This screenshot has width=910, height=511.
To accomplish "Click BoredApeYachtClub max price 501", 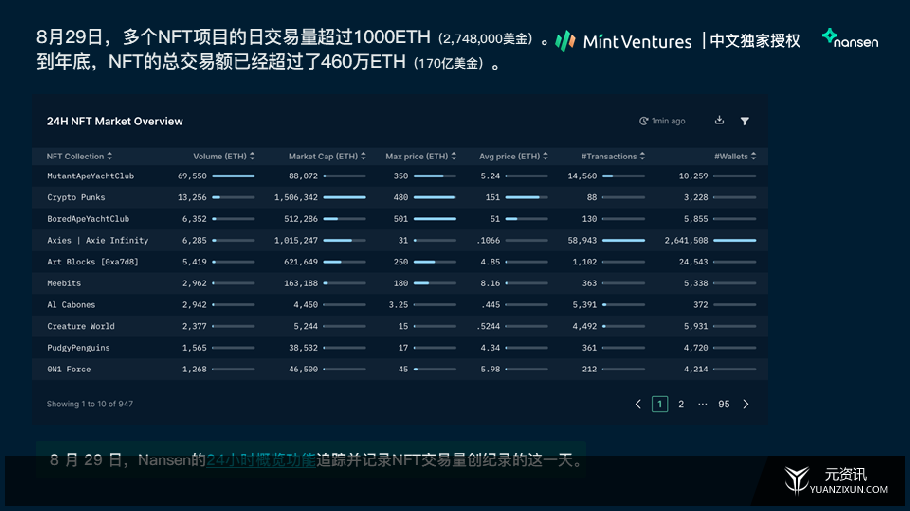I will click(400, 219).
